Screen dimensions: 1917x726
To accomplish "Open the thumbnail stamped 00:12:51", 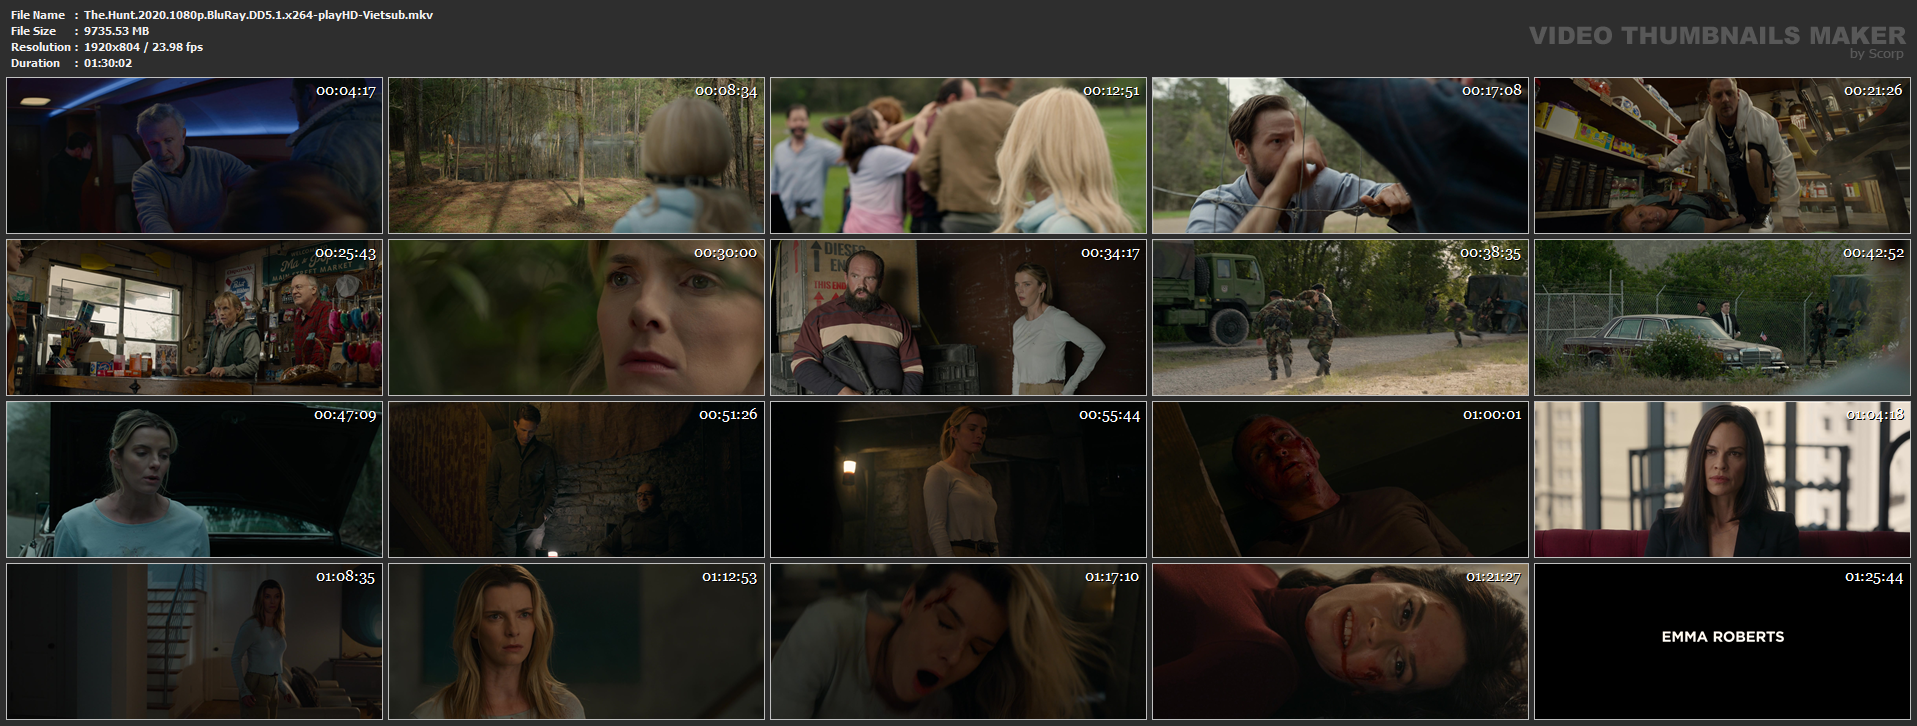I will point(958,156).
